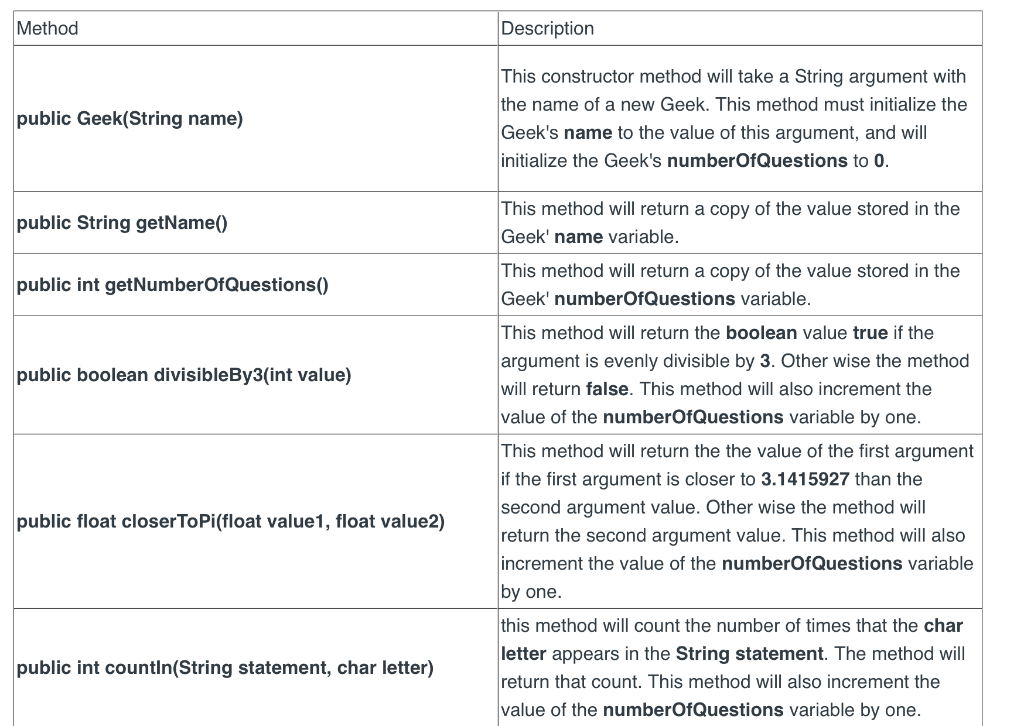The image size is (1024, 726).
Task: Click the bold 'false' in divisibleBy3 description
Action: coord(607,389)
